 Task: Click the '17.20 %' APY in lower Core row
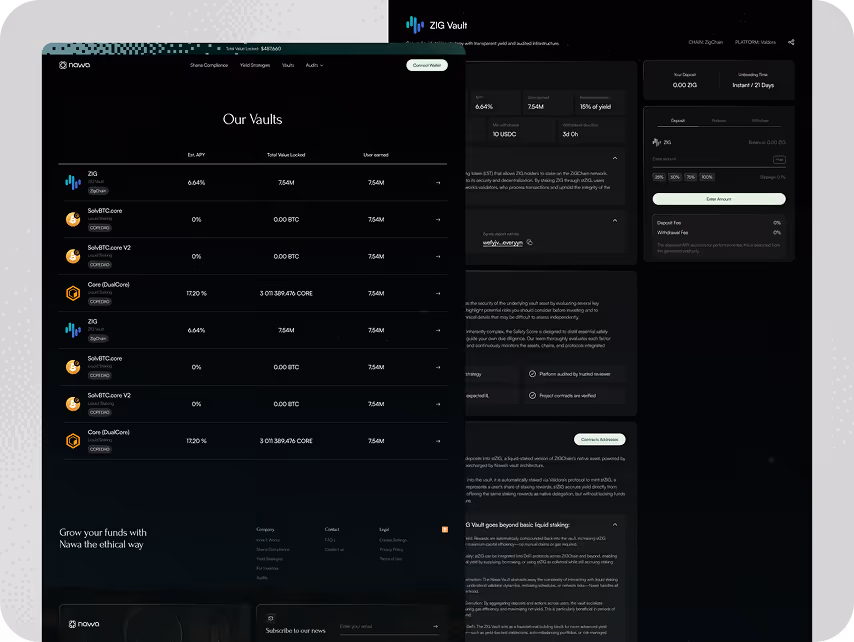pyautogui.click(x=196, y=441)
